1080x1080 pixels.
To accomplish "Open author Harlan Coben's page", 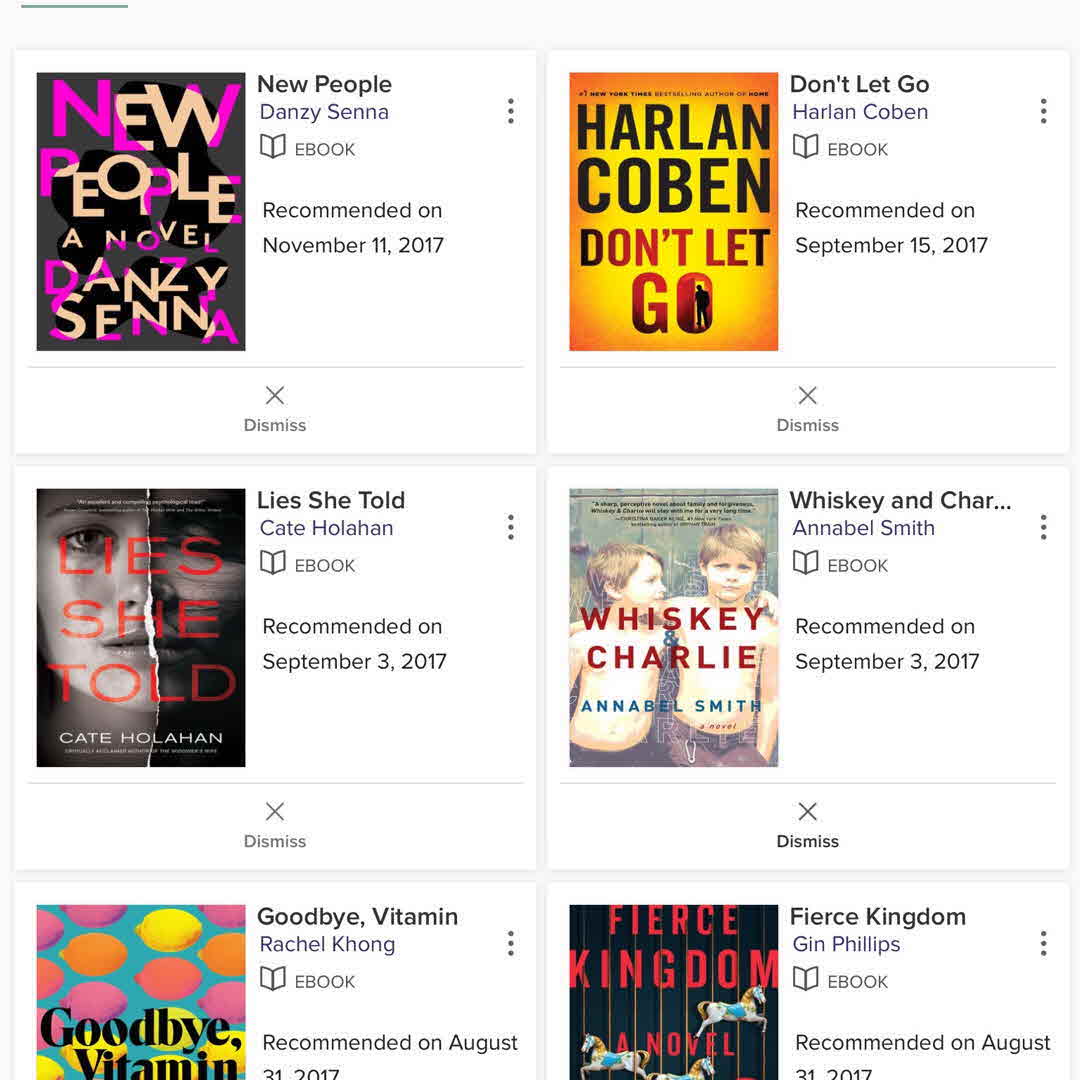I will click(860, 112).
